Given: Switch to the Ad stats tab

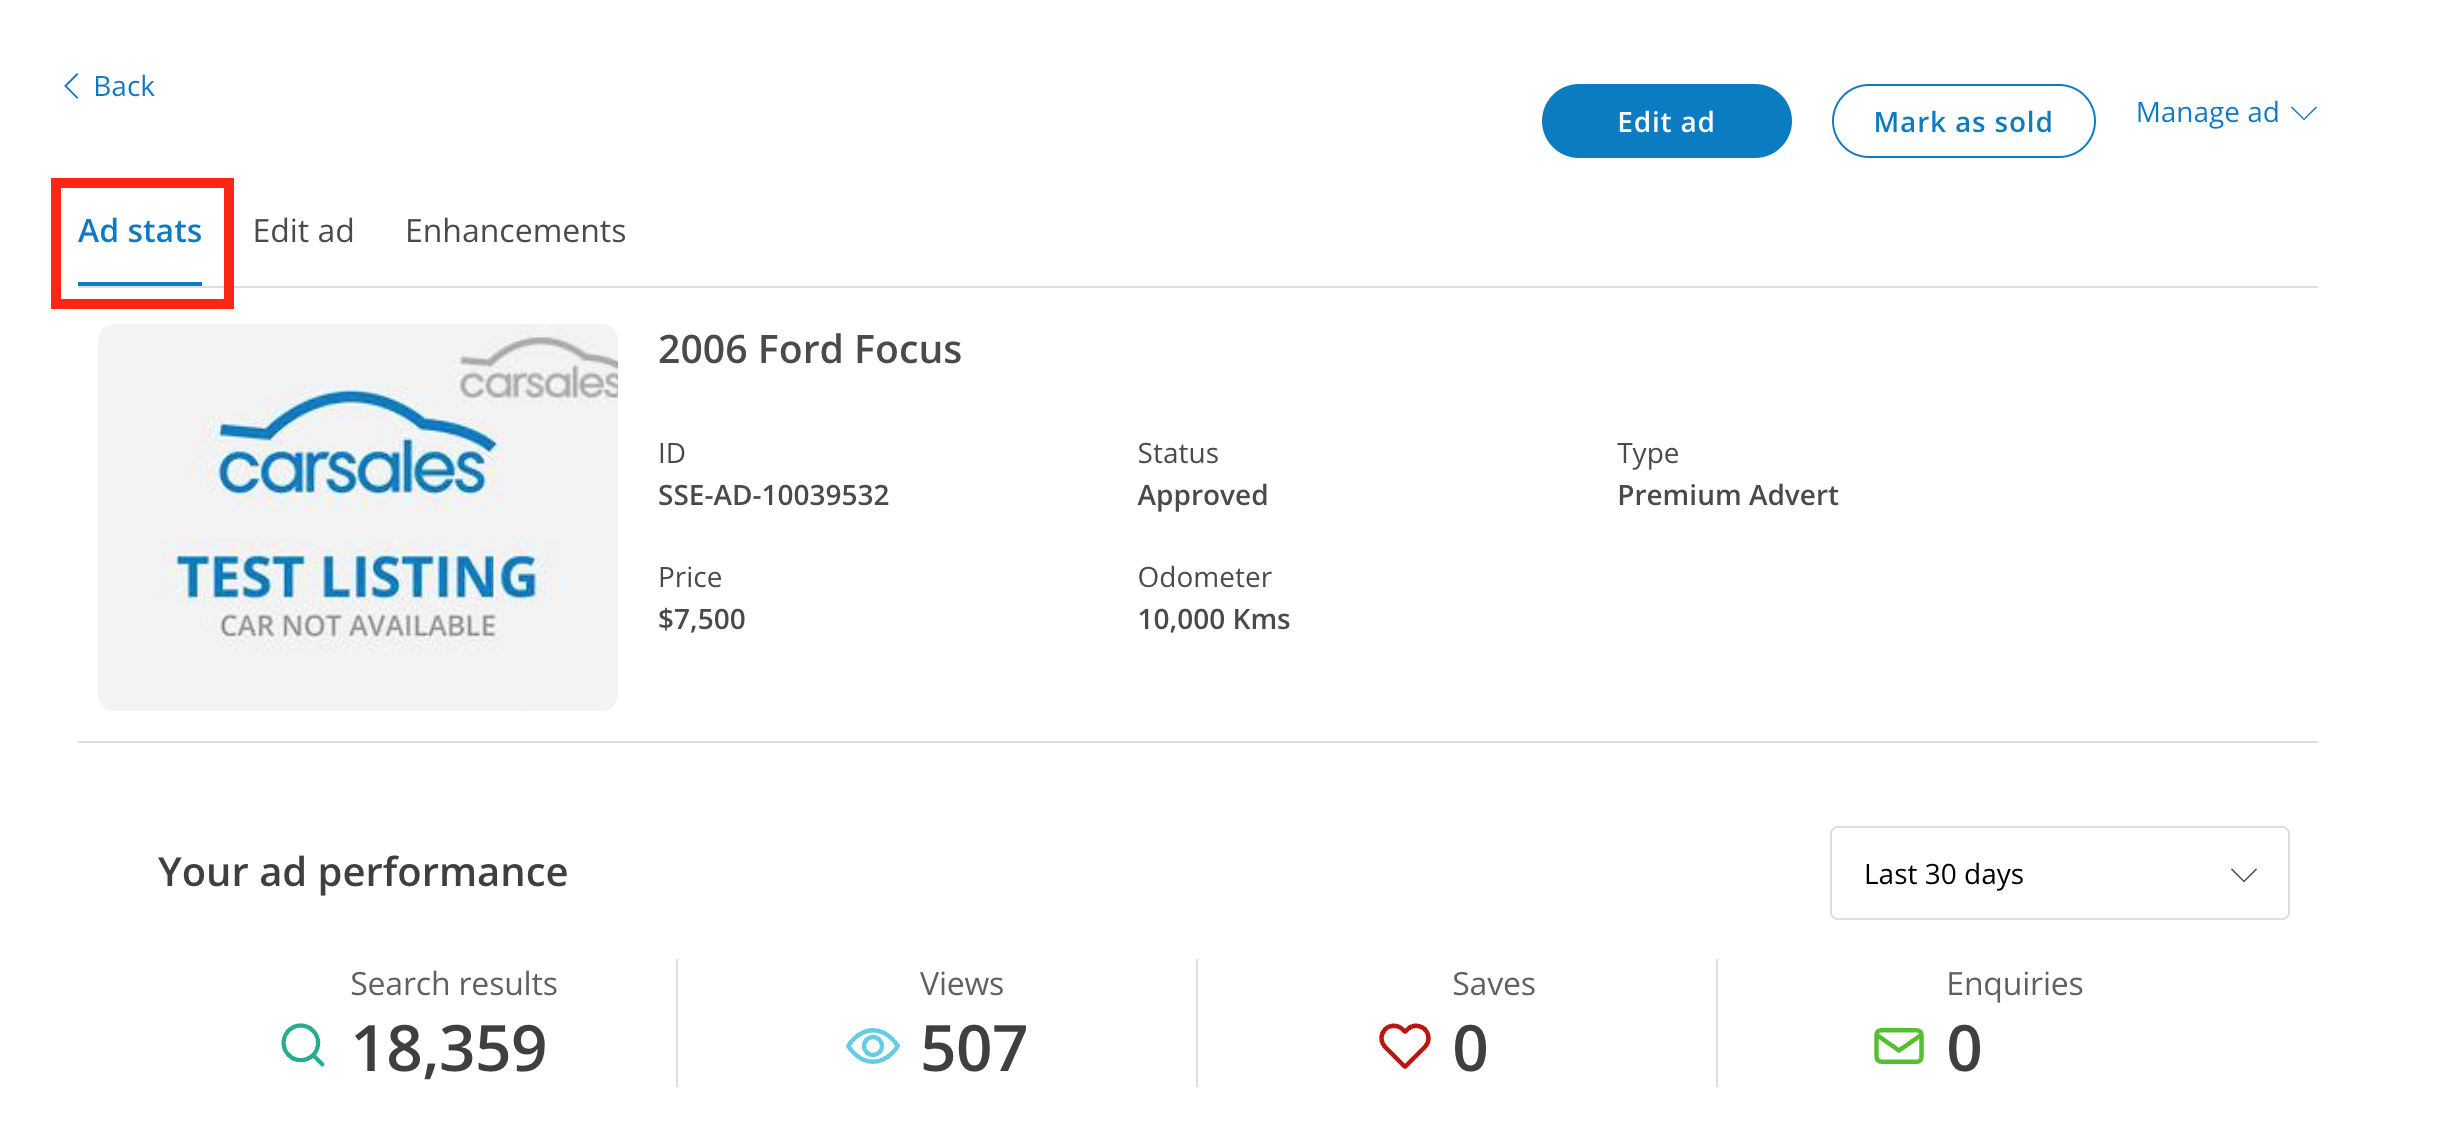Looking at the screenshot, I should 140,232.
